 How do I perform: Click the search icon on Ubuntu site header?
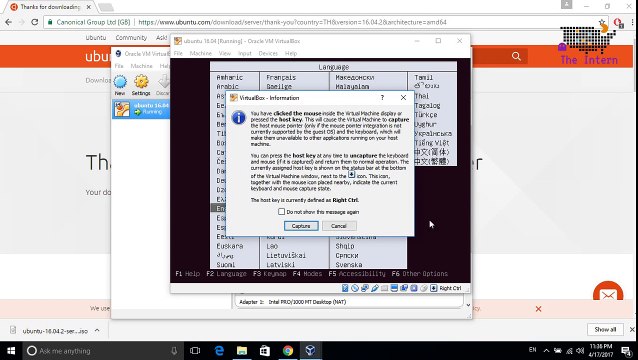pyautogui.click(x=516, y=56)
